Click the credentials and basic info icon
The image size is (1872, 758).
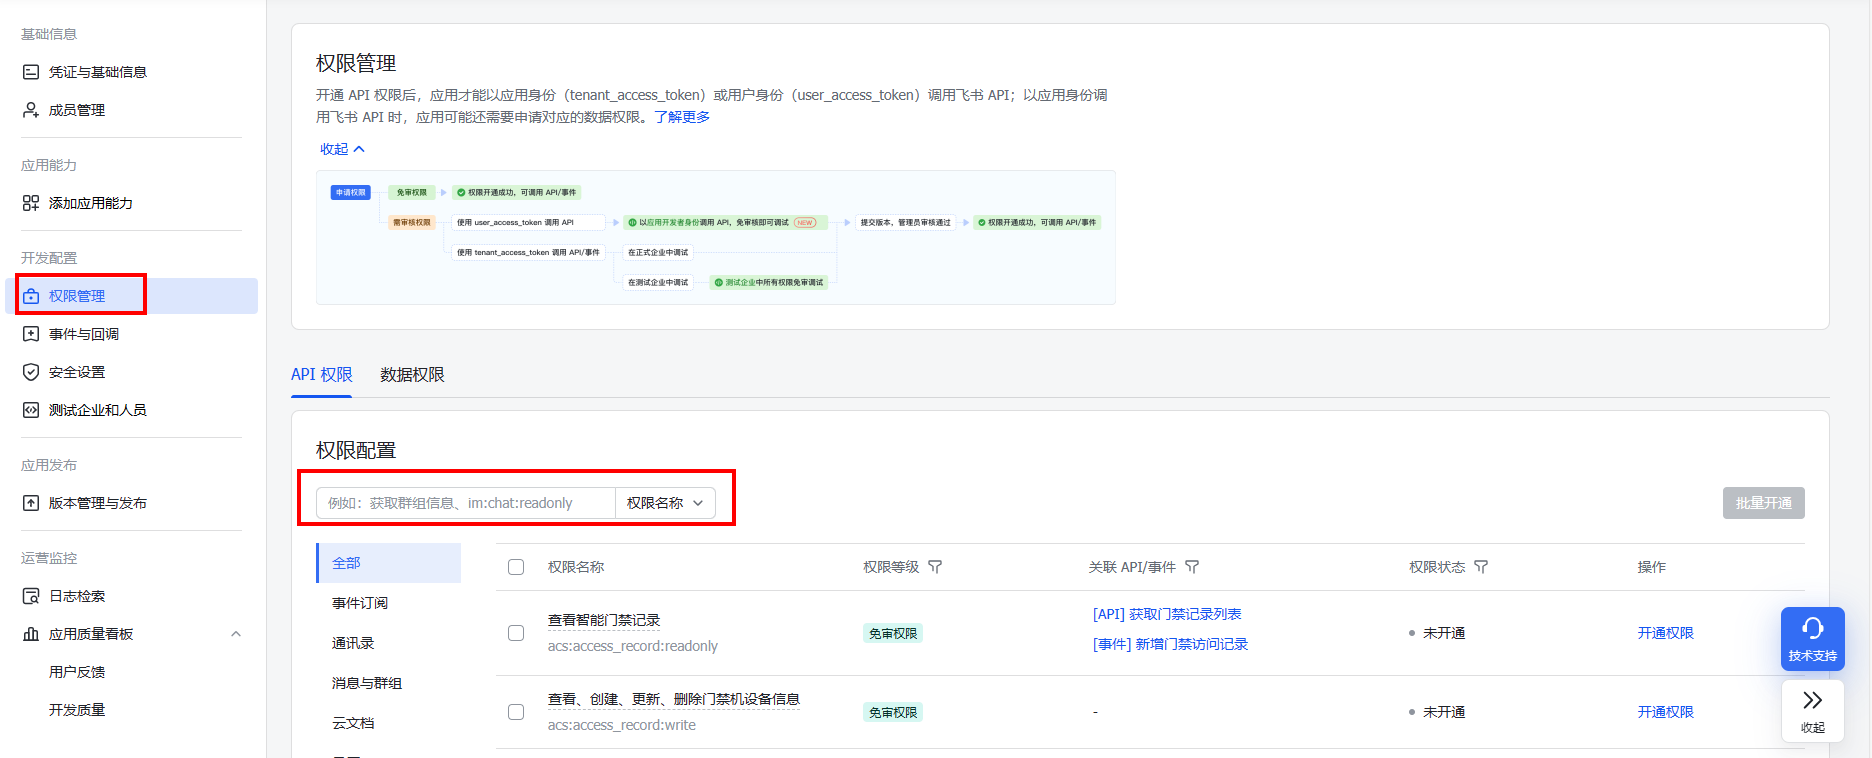[31, 72]
